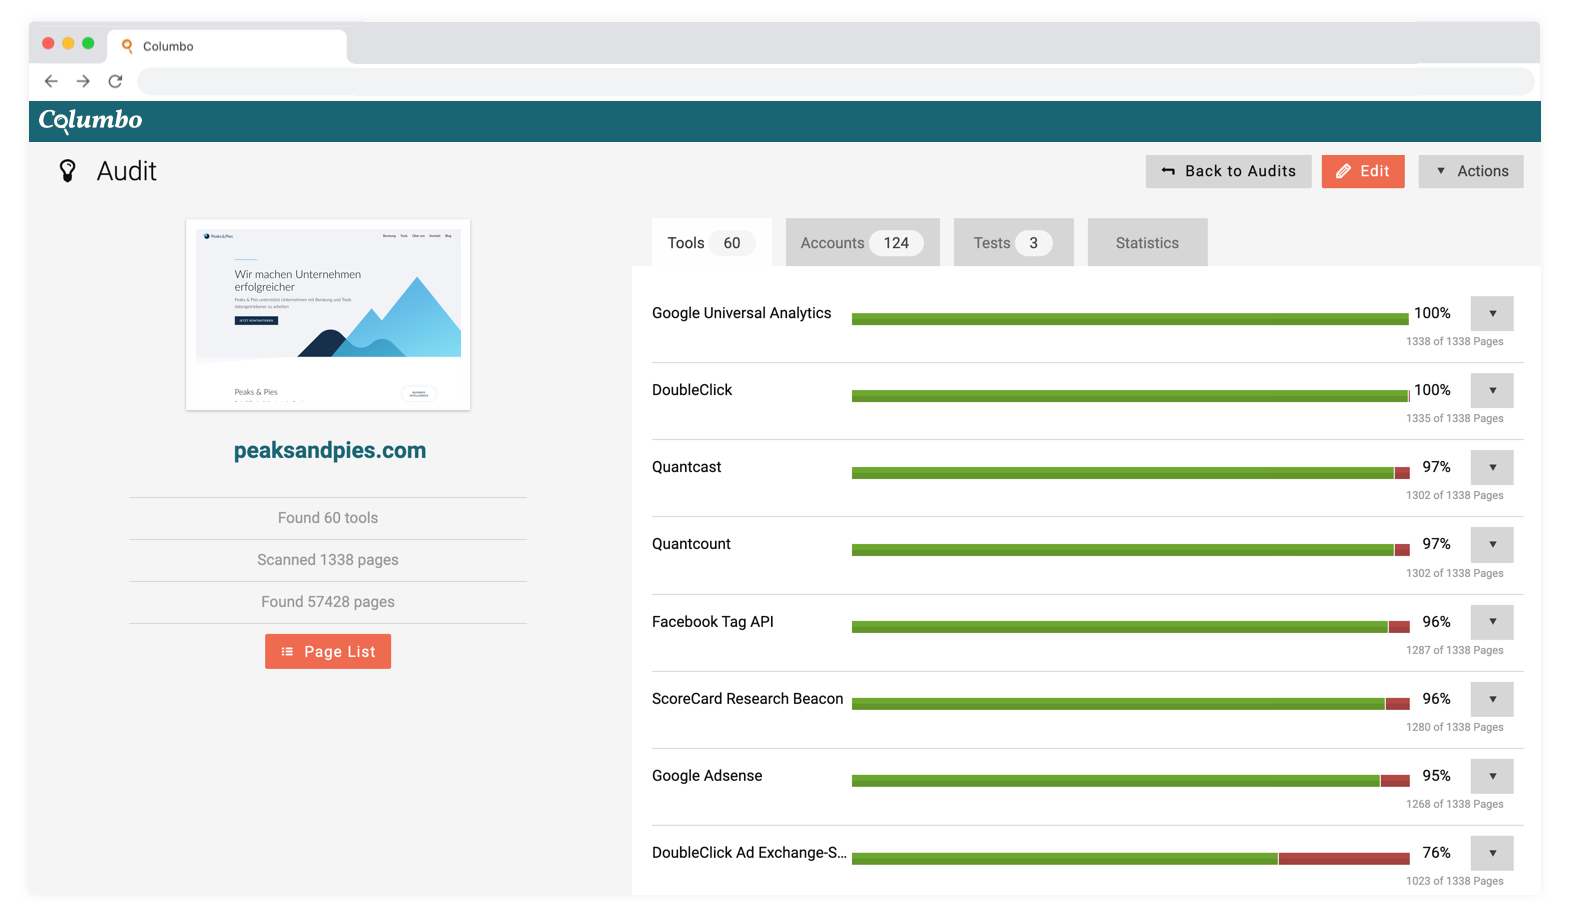Screen dimensions: 1569x915
Task: Expand the Quantcast row dropdown
Action: [1492, 467]
